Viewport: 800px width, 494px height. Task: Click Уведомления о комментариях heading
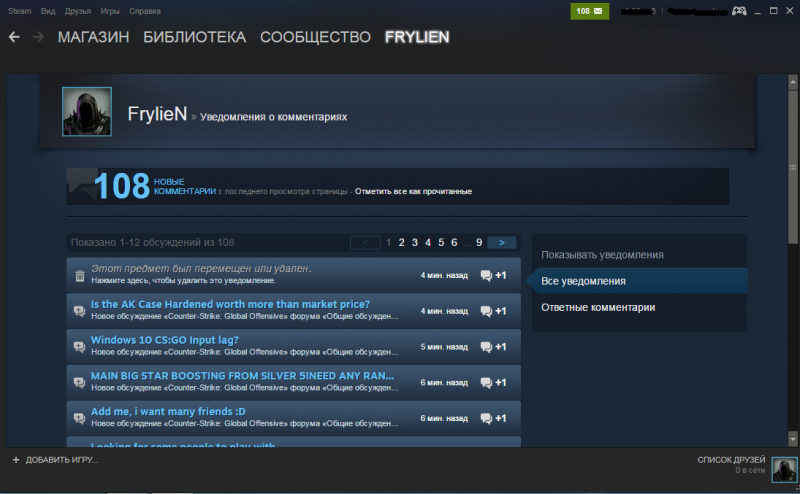[273, 117]
